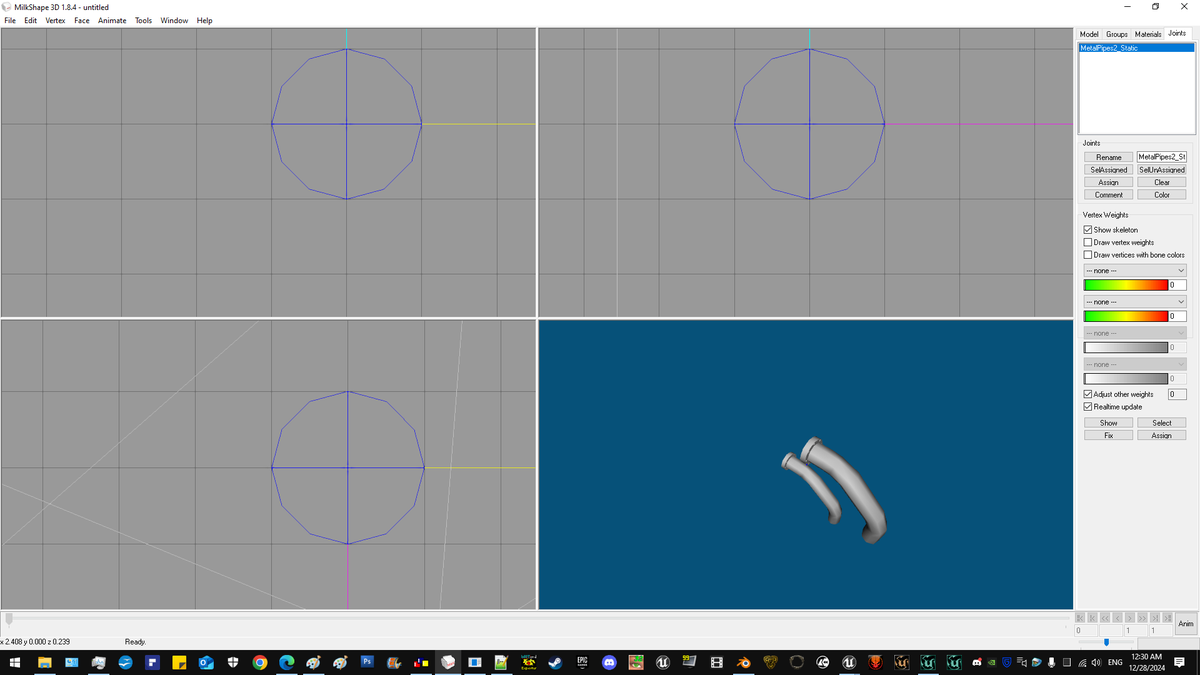Click the small blue slider below frame fields
Image resolution: width=1200 pixels, height=675 pixels.
[x=1106, y=642]
